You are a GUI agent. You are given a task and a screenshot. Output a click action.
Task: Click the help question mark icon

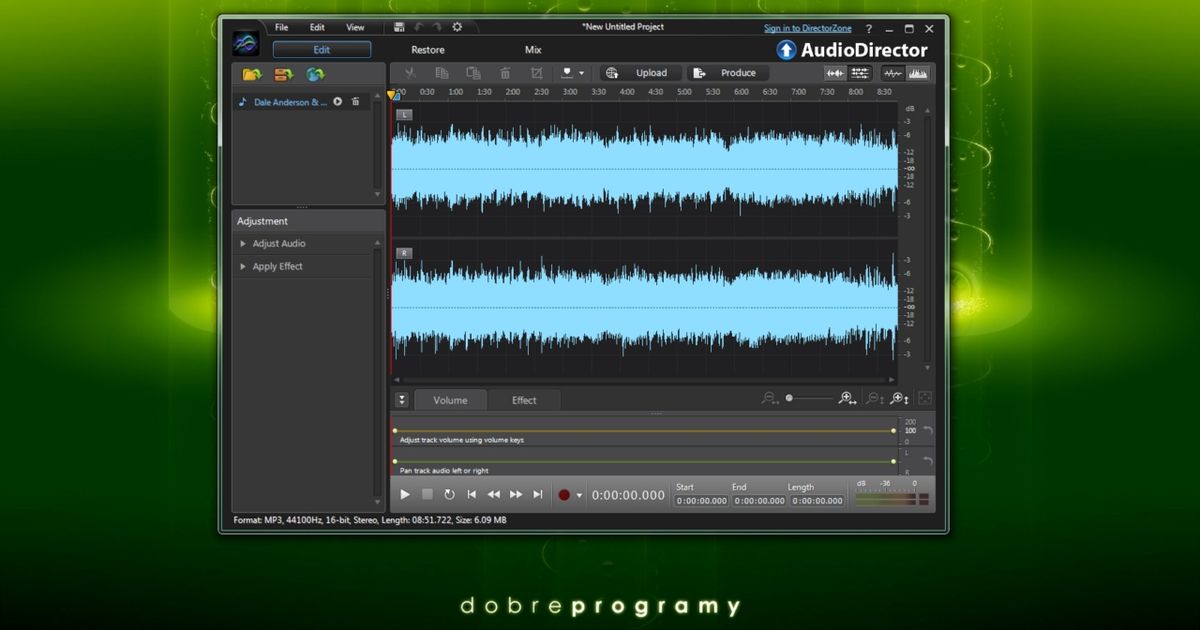(x=868, y=29)
